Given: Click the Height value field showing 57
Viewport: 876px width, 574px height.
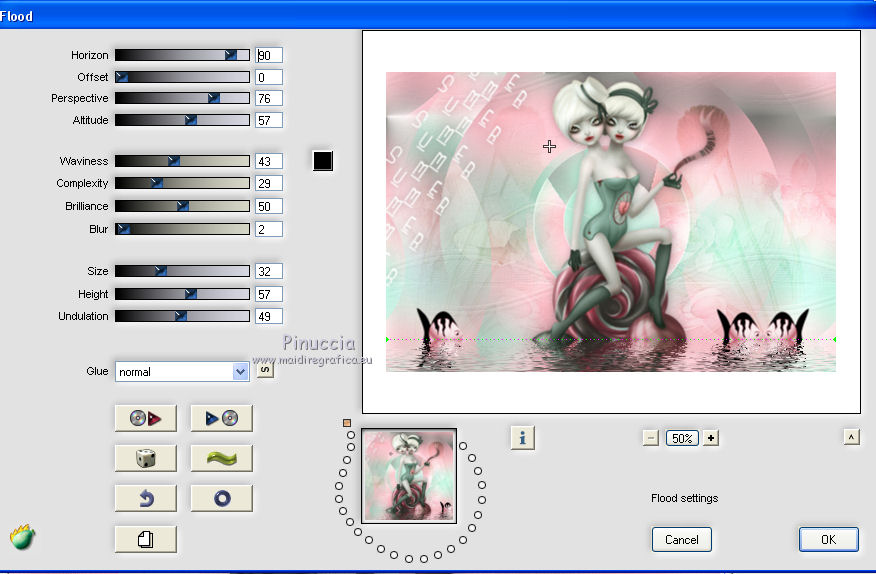Looking at the screenshot, I should (269, 294).
